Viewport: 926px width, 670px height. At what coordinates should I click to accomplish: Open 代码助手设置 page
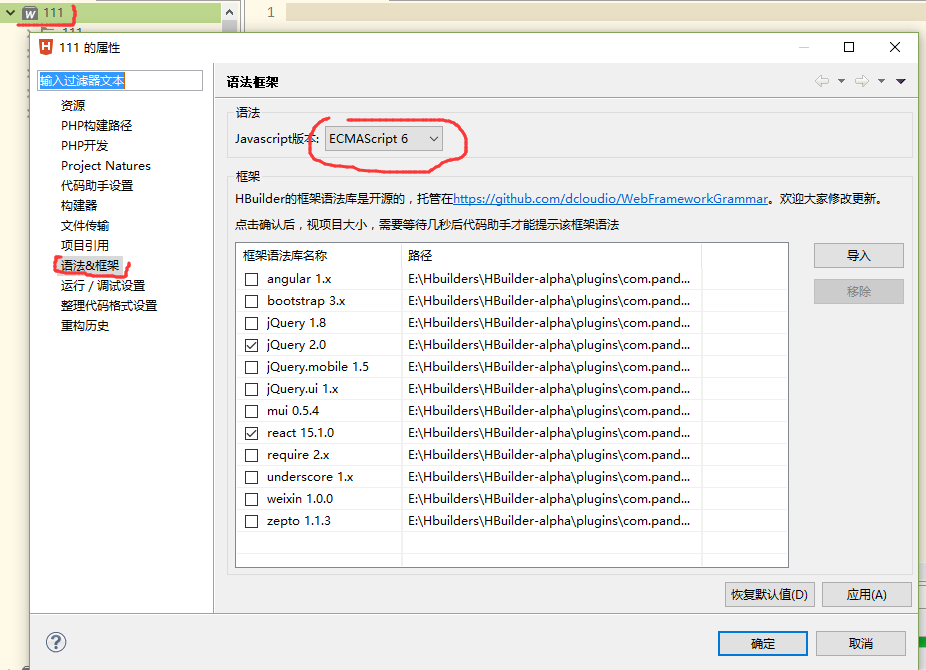[97, 185]
